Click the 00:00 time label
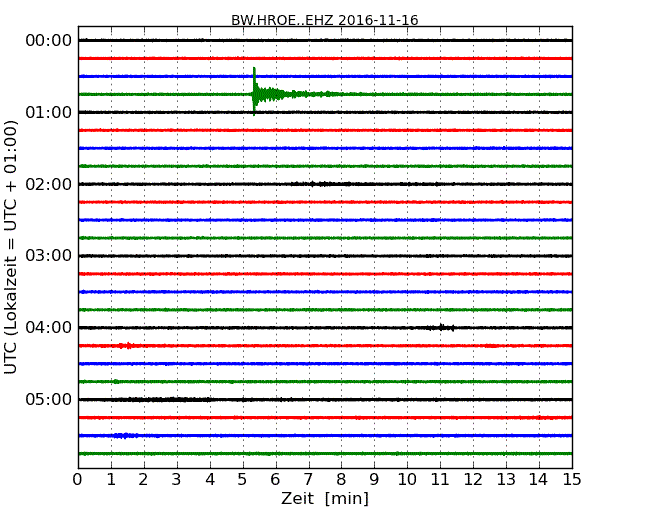 49,41
